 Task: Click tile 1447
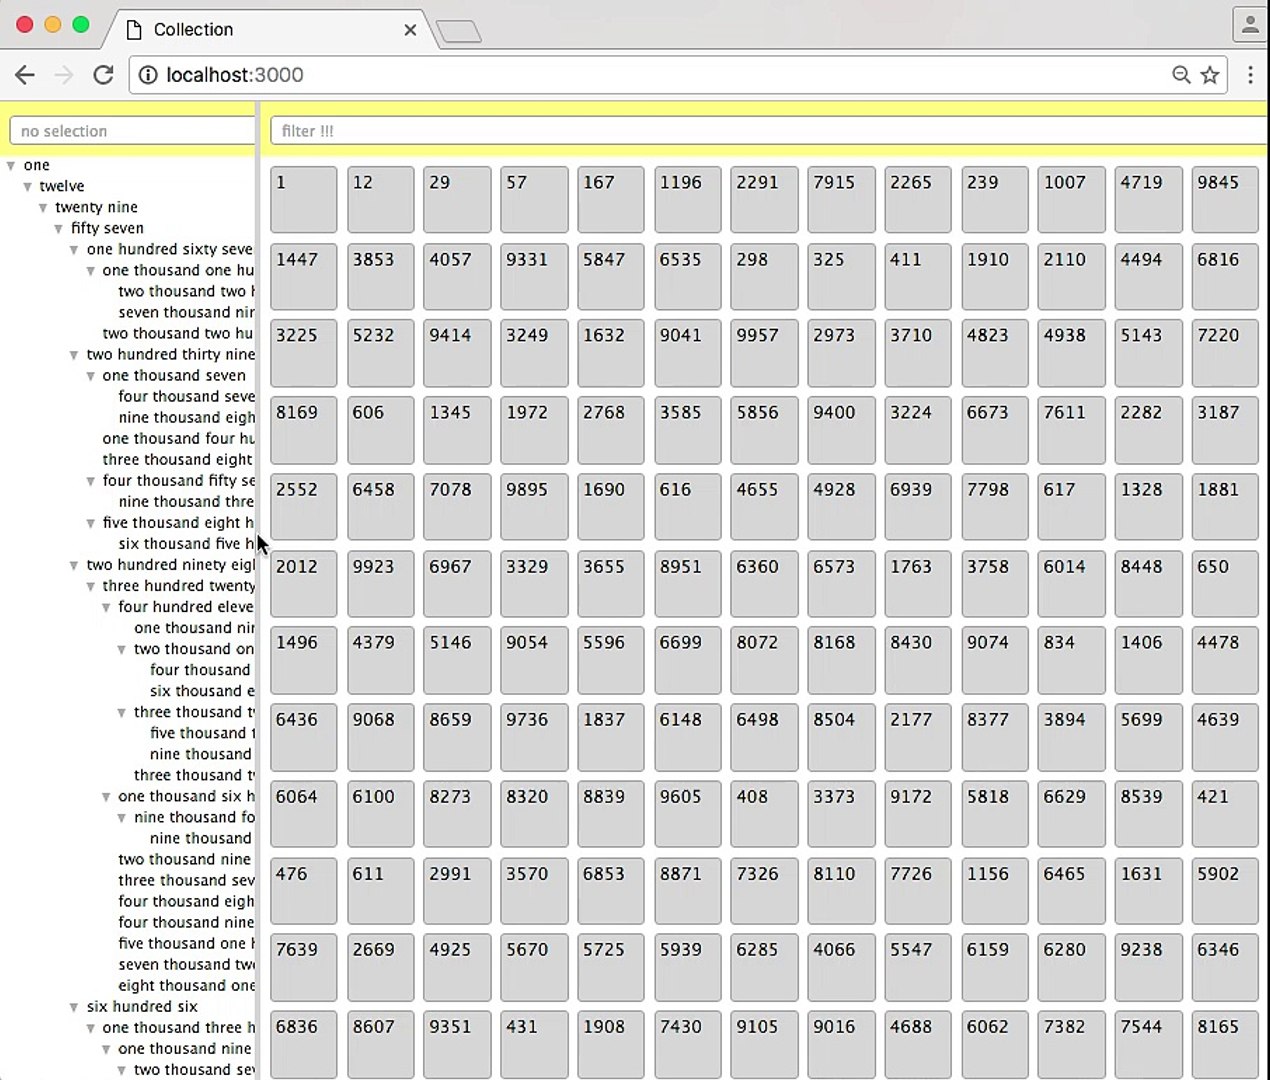coord(303,276)
